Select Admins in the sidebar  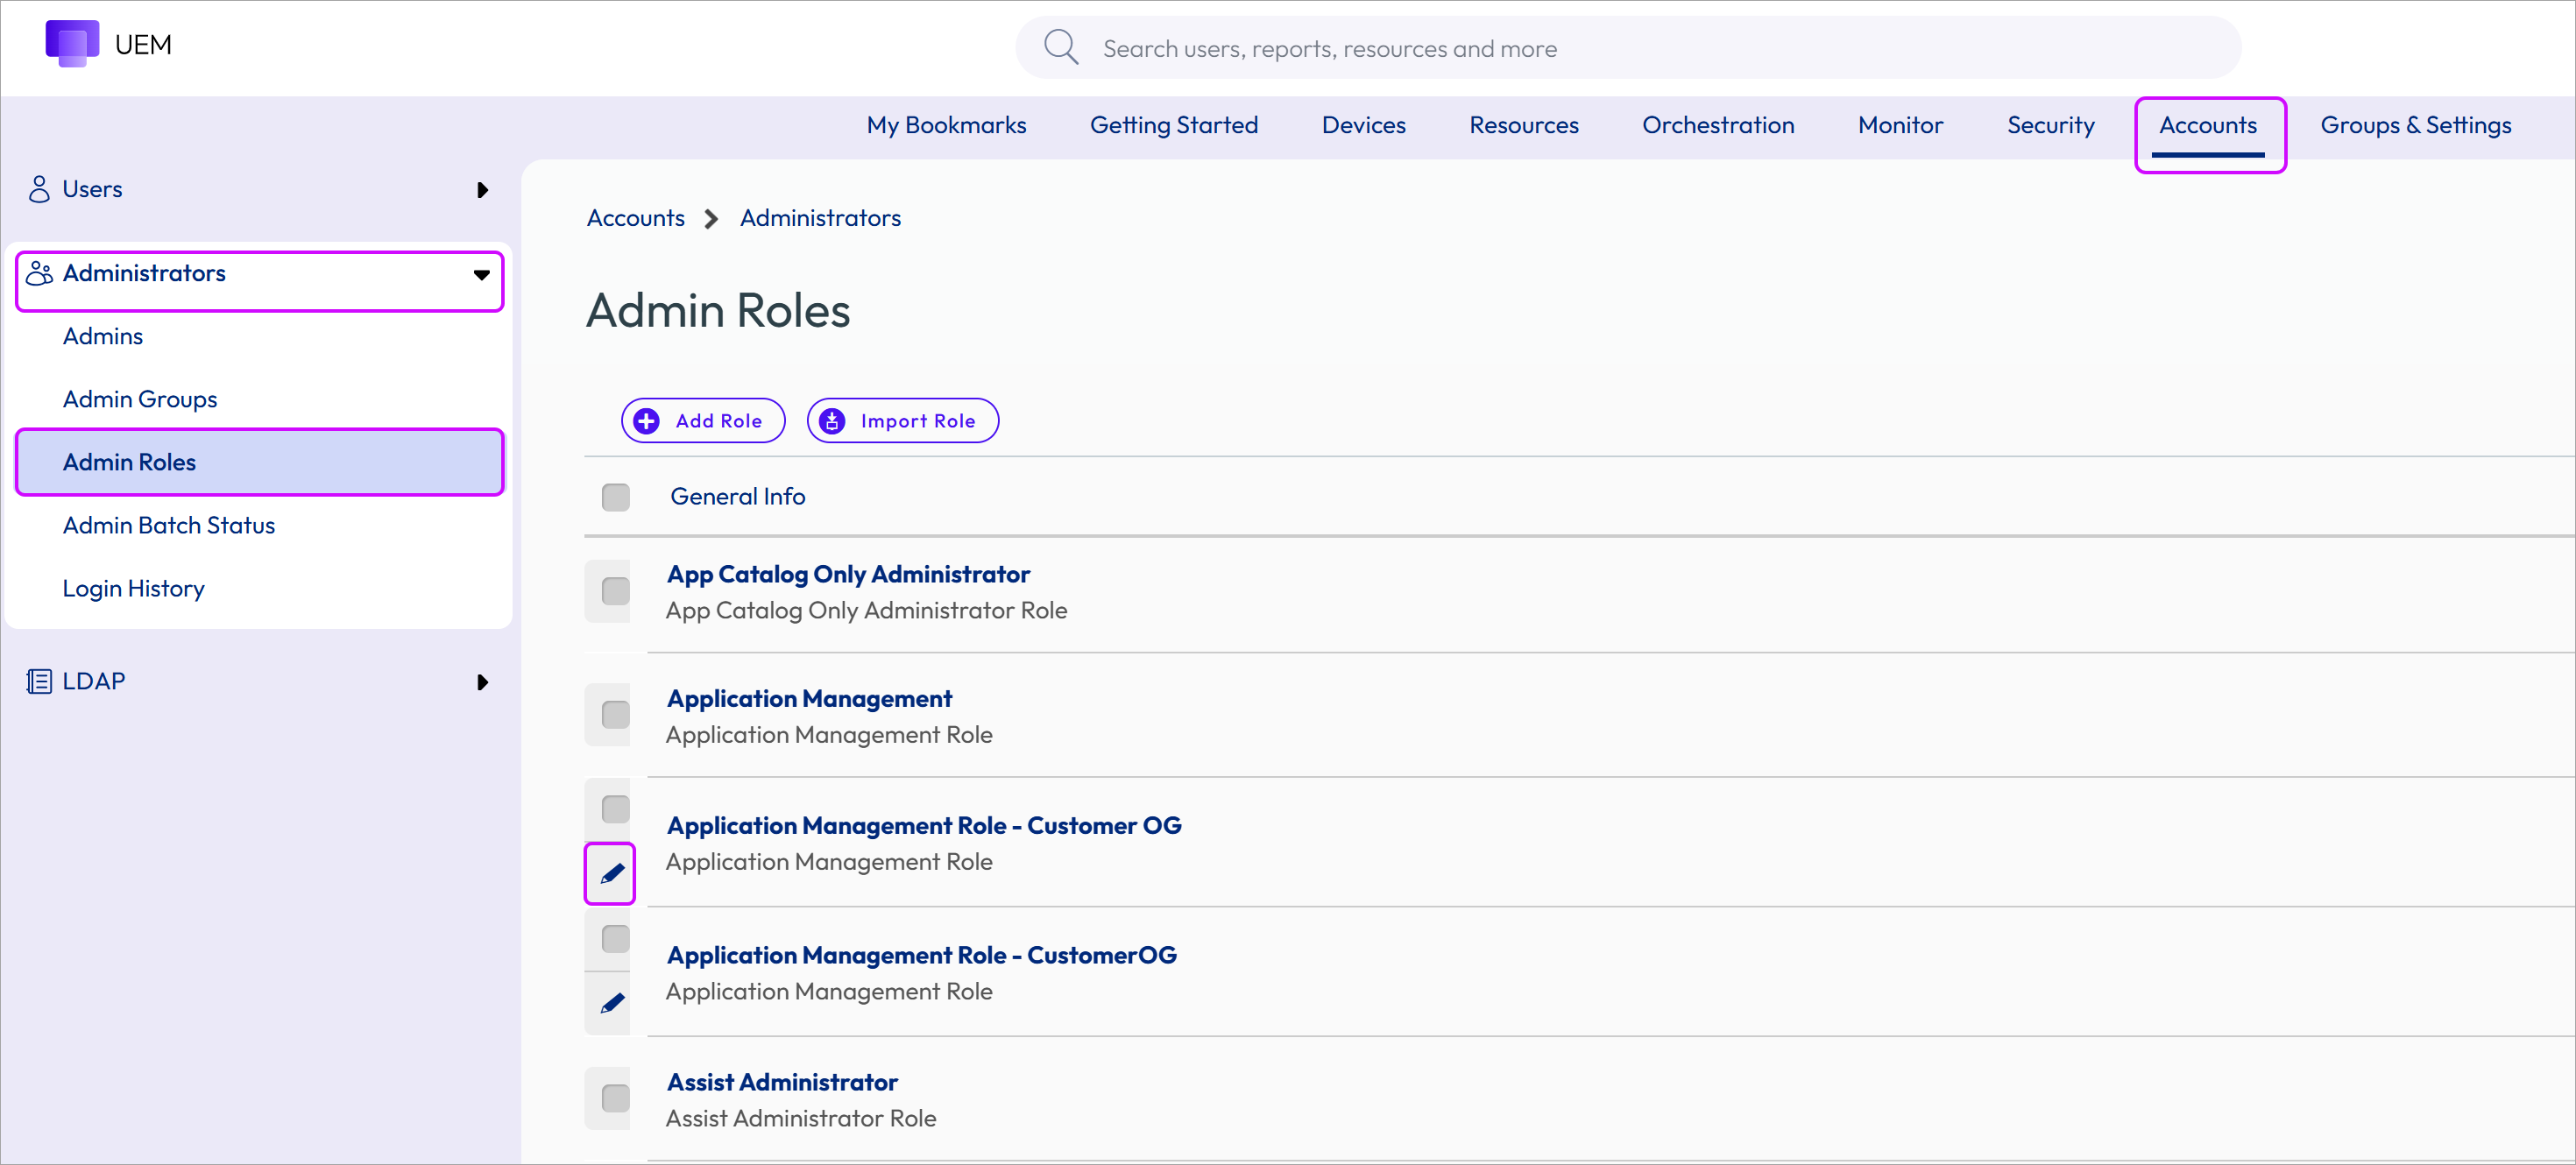[102, 336]
